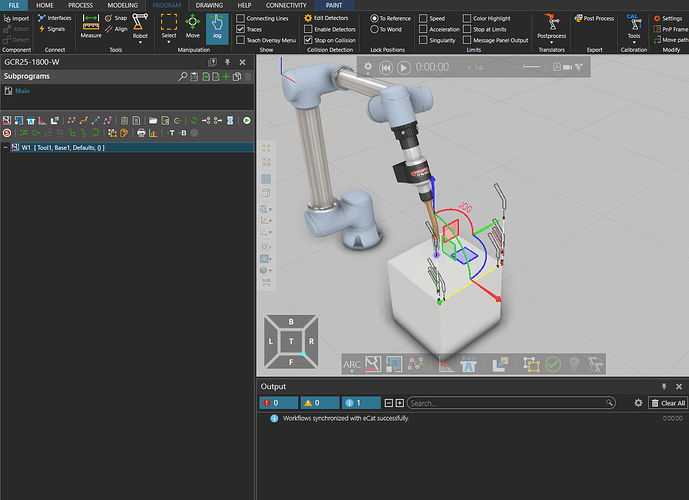
Task: Select To World radio button
Action: coord(374,29)
